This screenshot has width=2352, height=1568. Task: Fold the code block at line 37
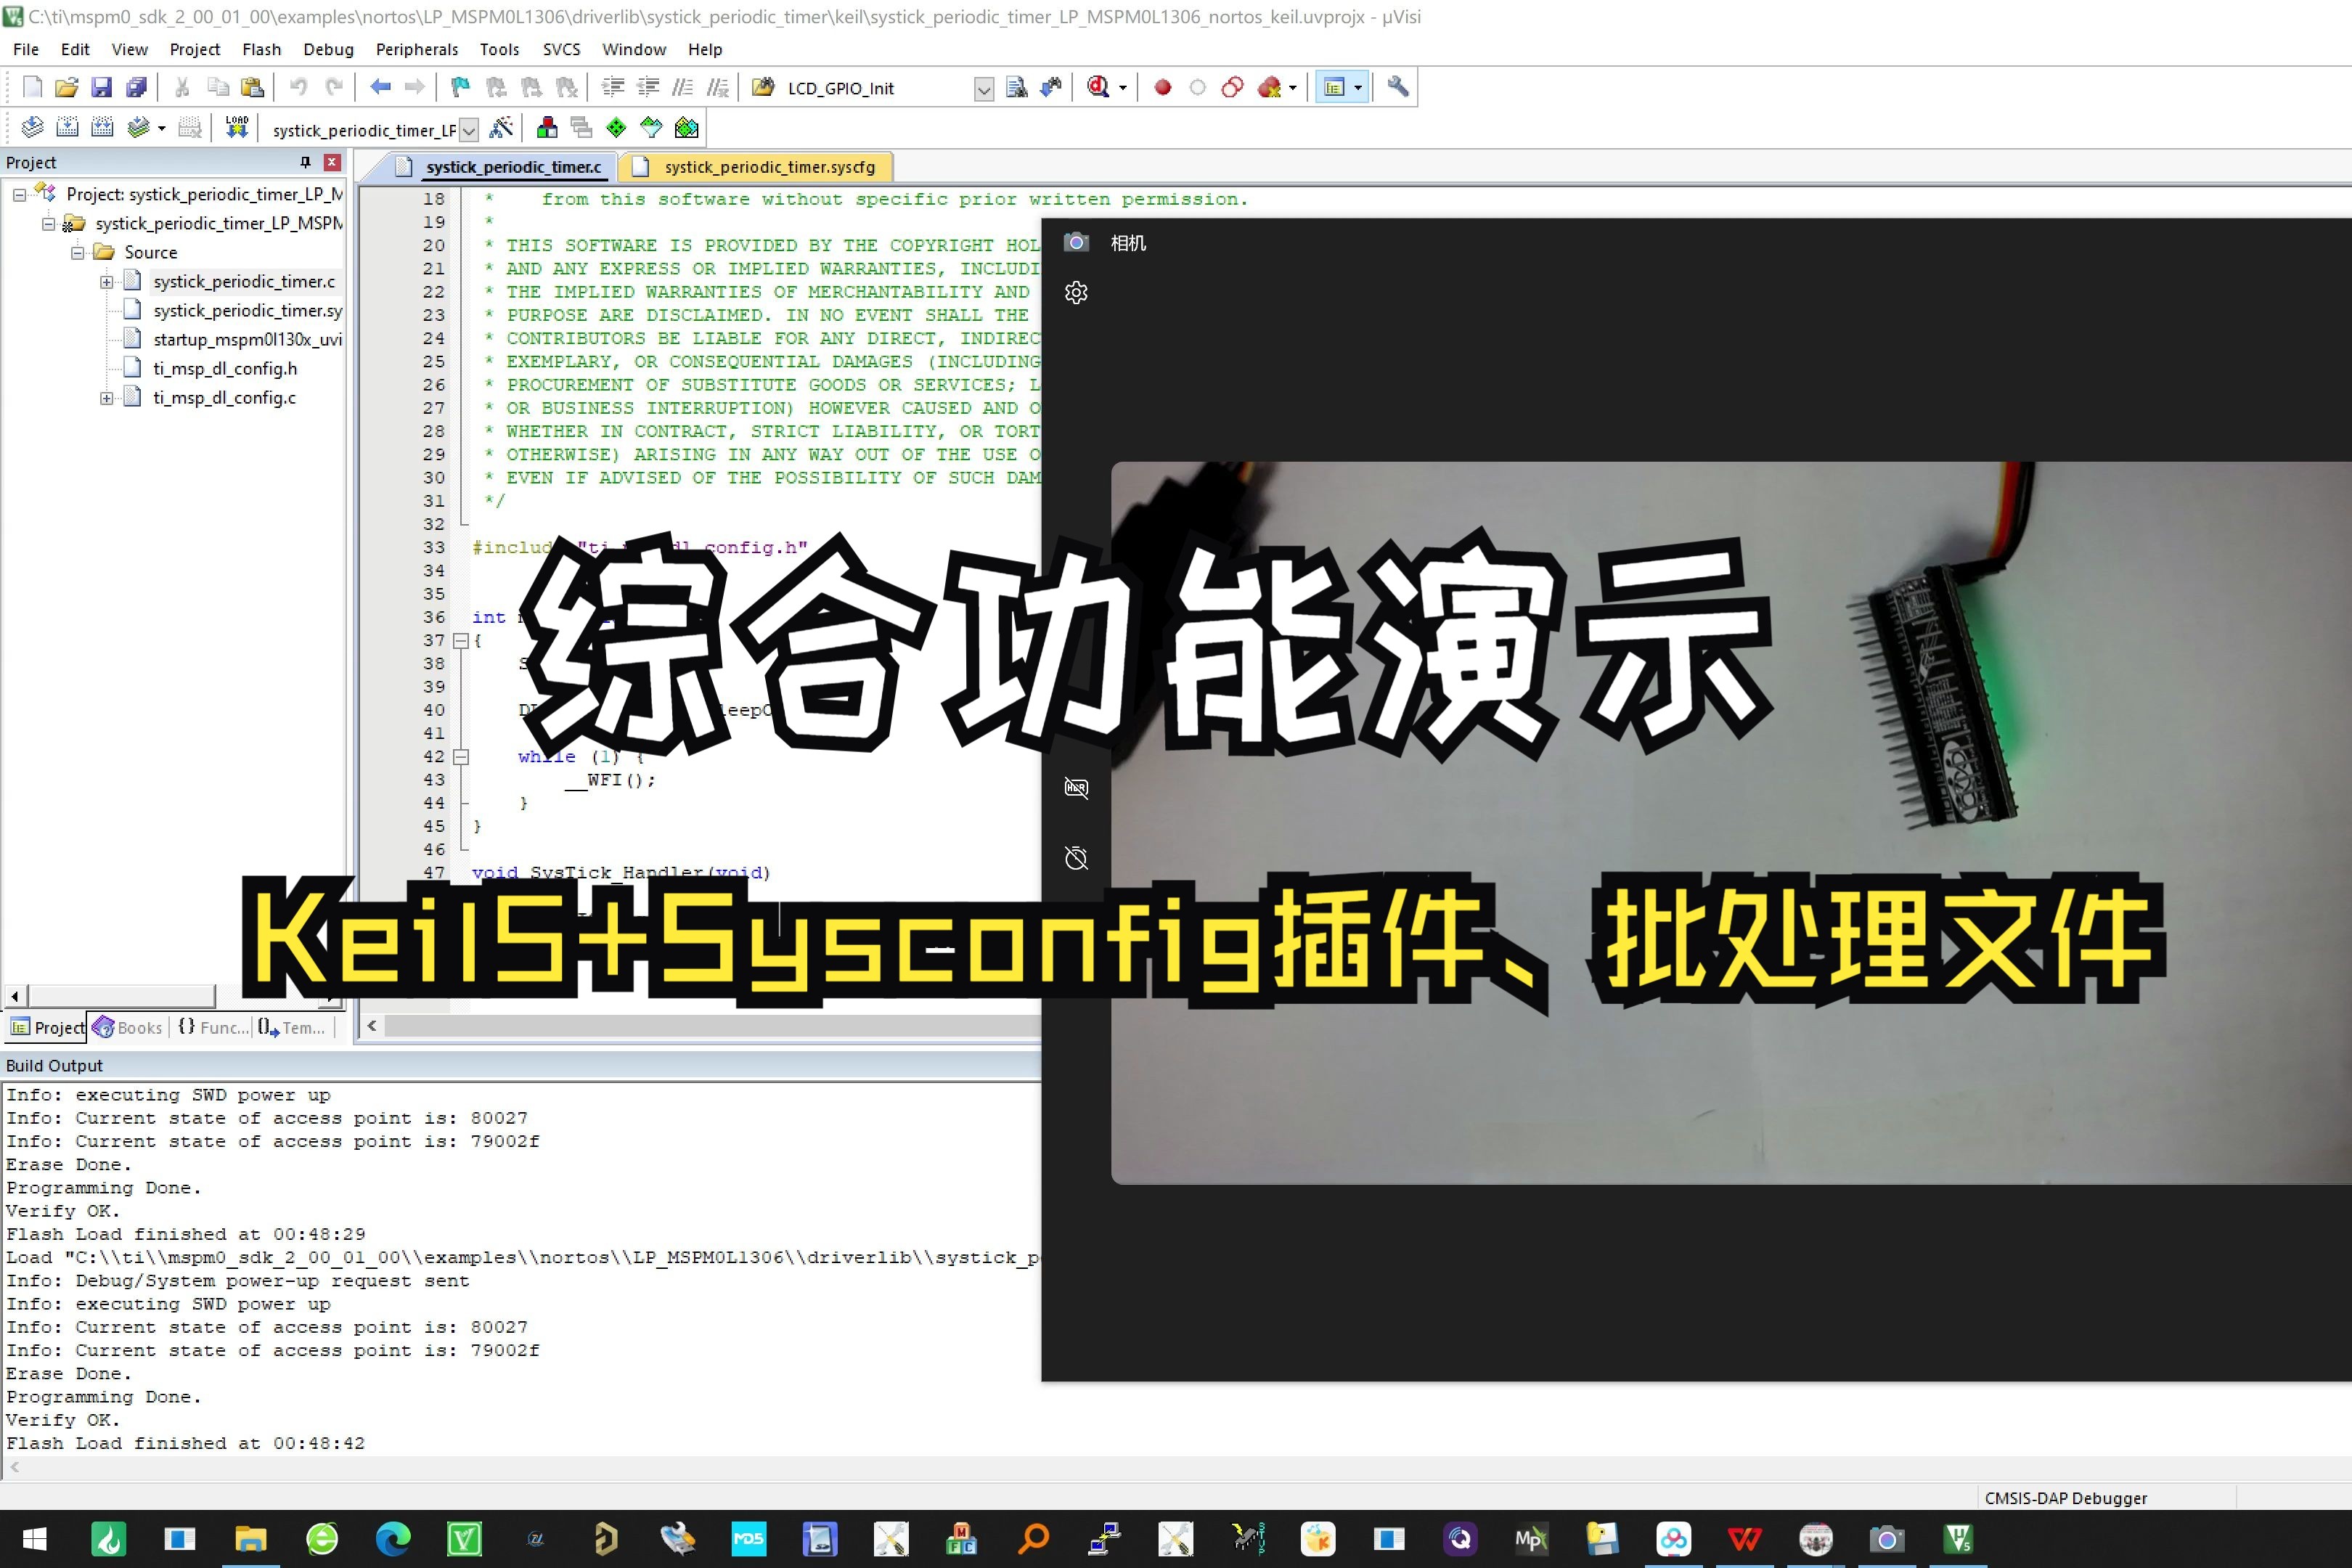(x=461, y=641)
